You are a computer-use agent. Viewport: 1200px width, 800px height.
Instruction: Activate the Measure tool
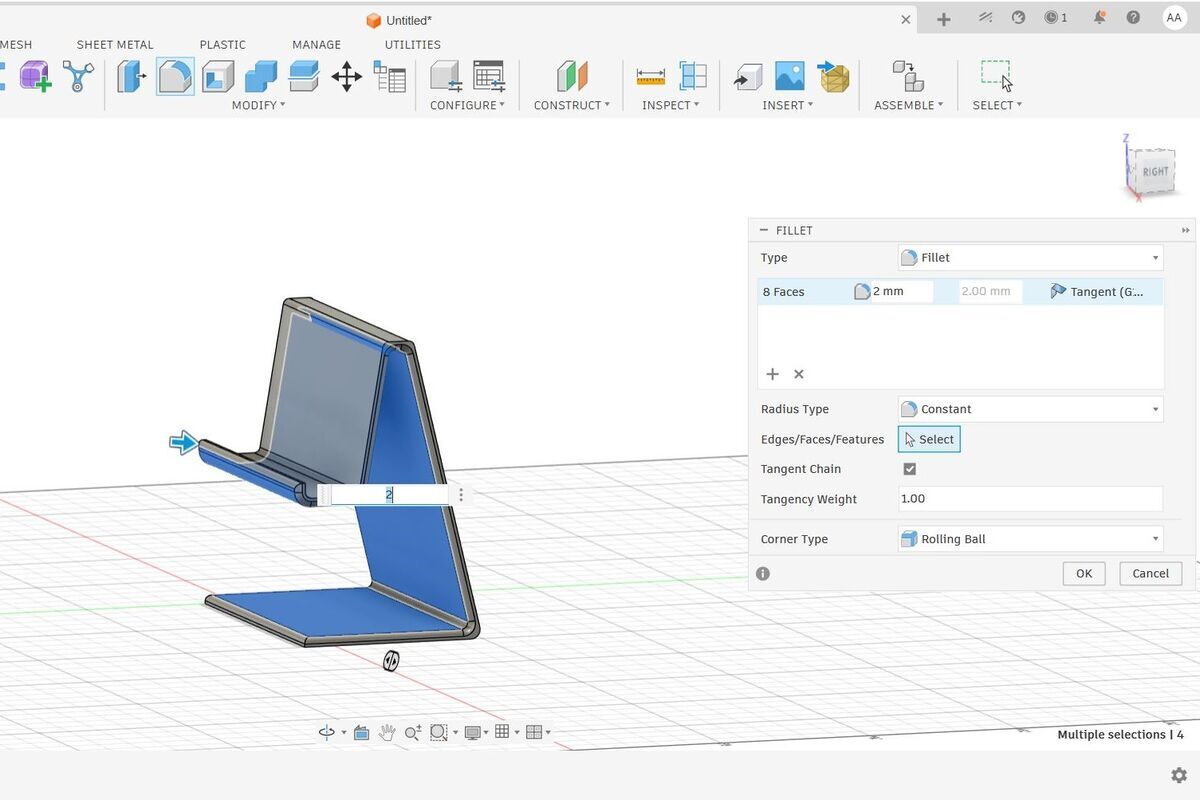coord(650,76)
